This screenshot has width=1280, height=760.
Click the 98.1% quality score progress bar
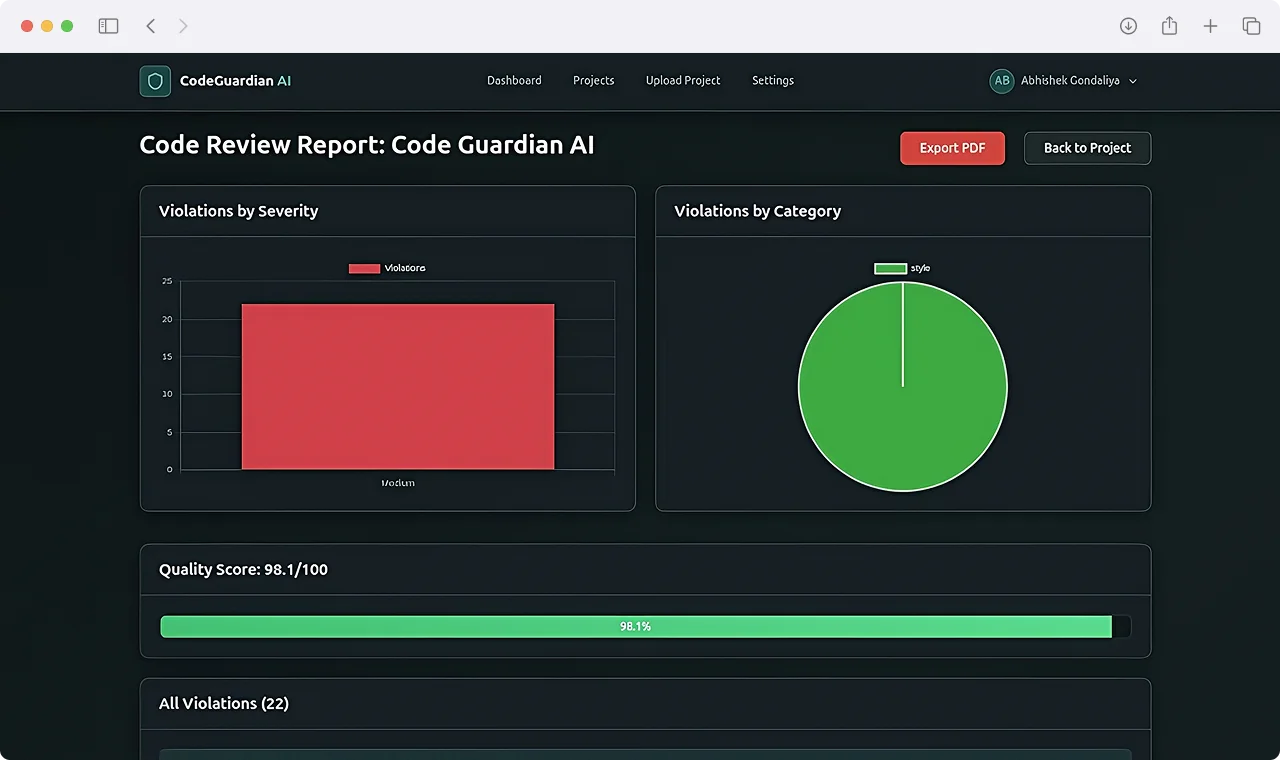tap(646, 627)
